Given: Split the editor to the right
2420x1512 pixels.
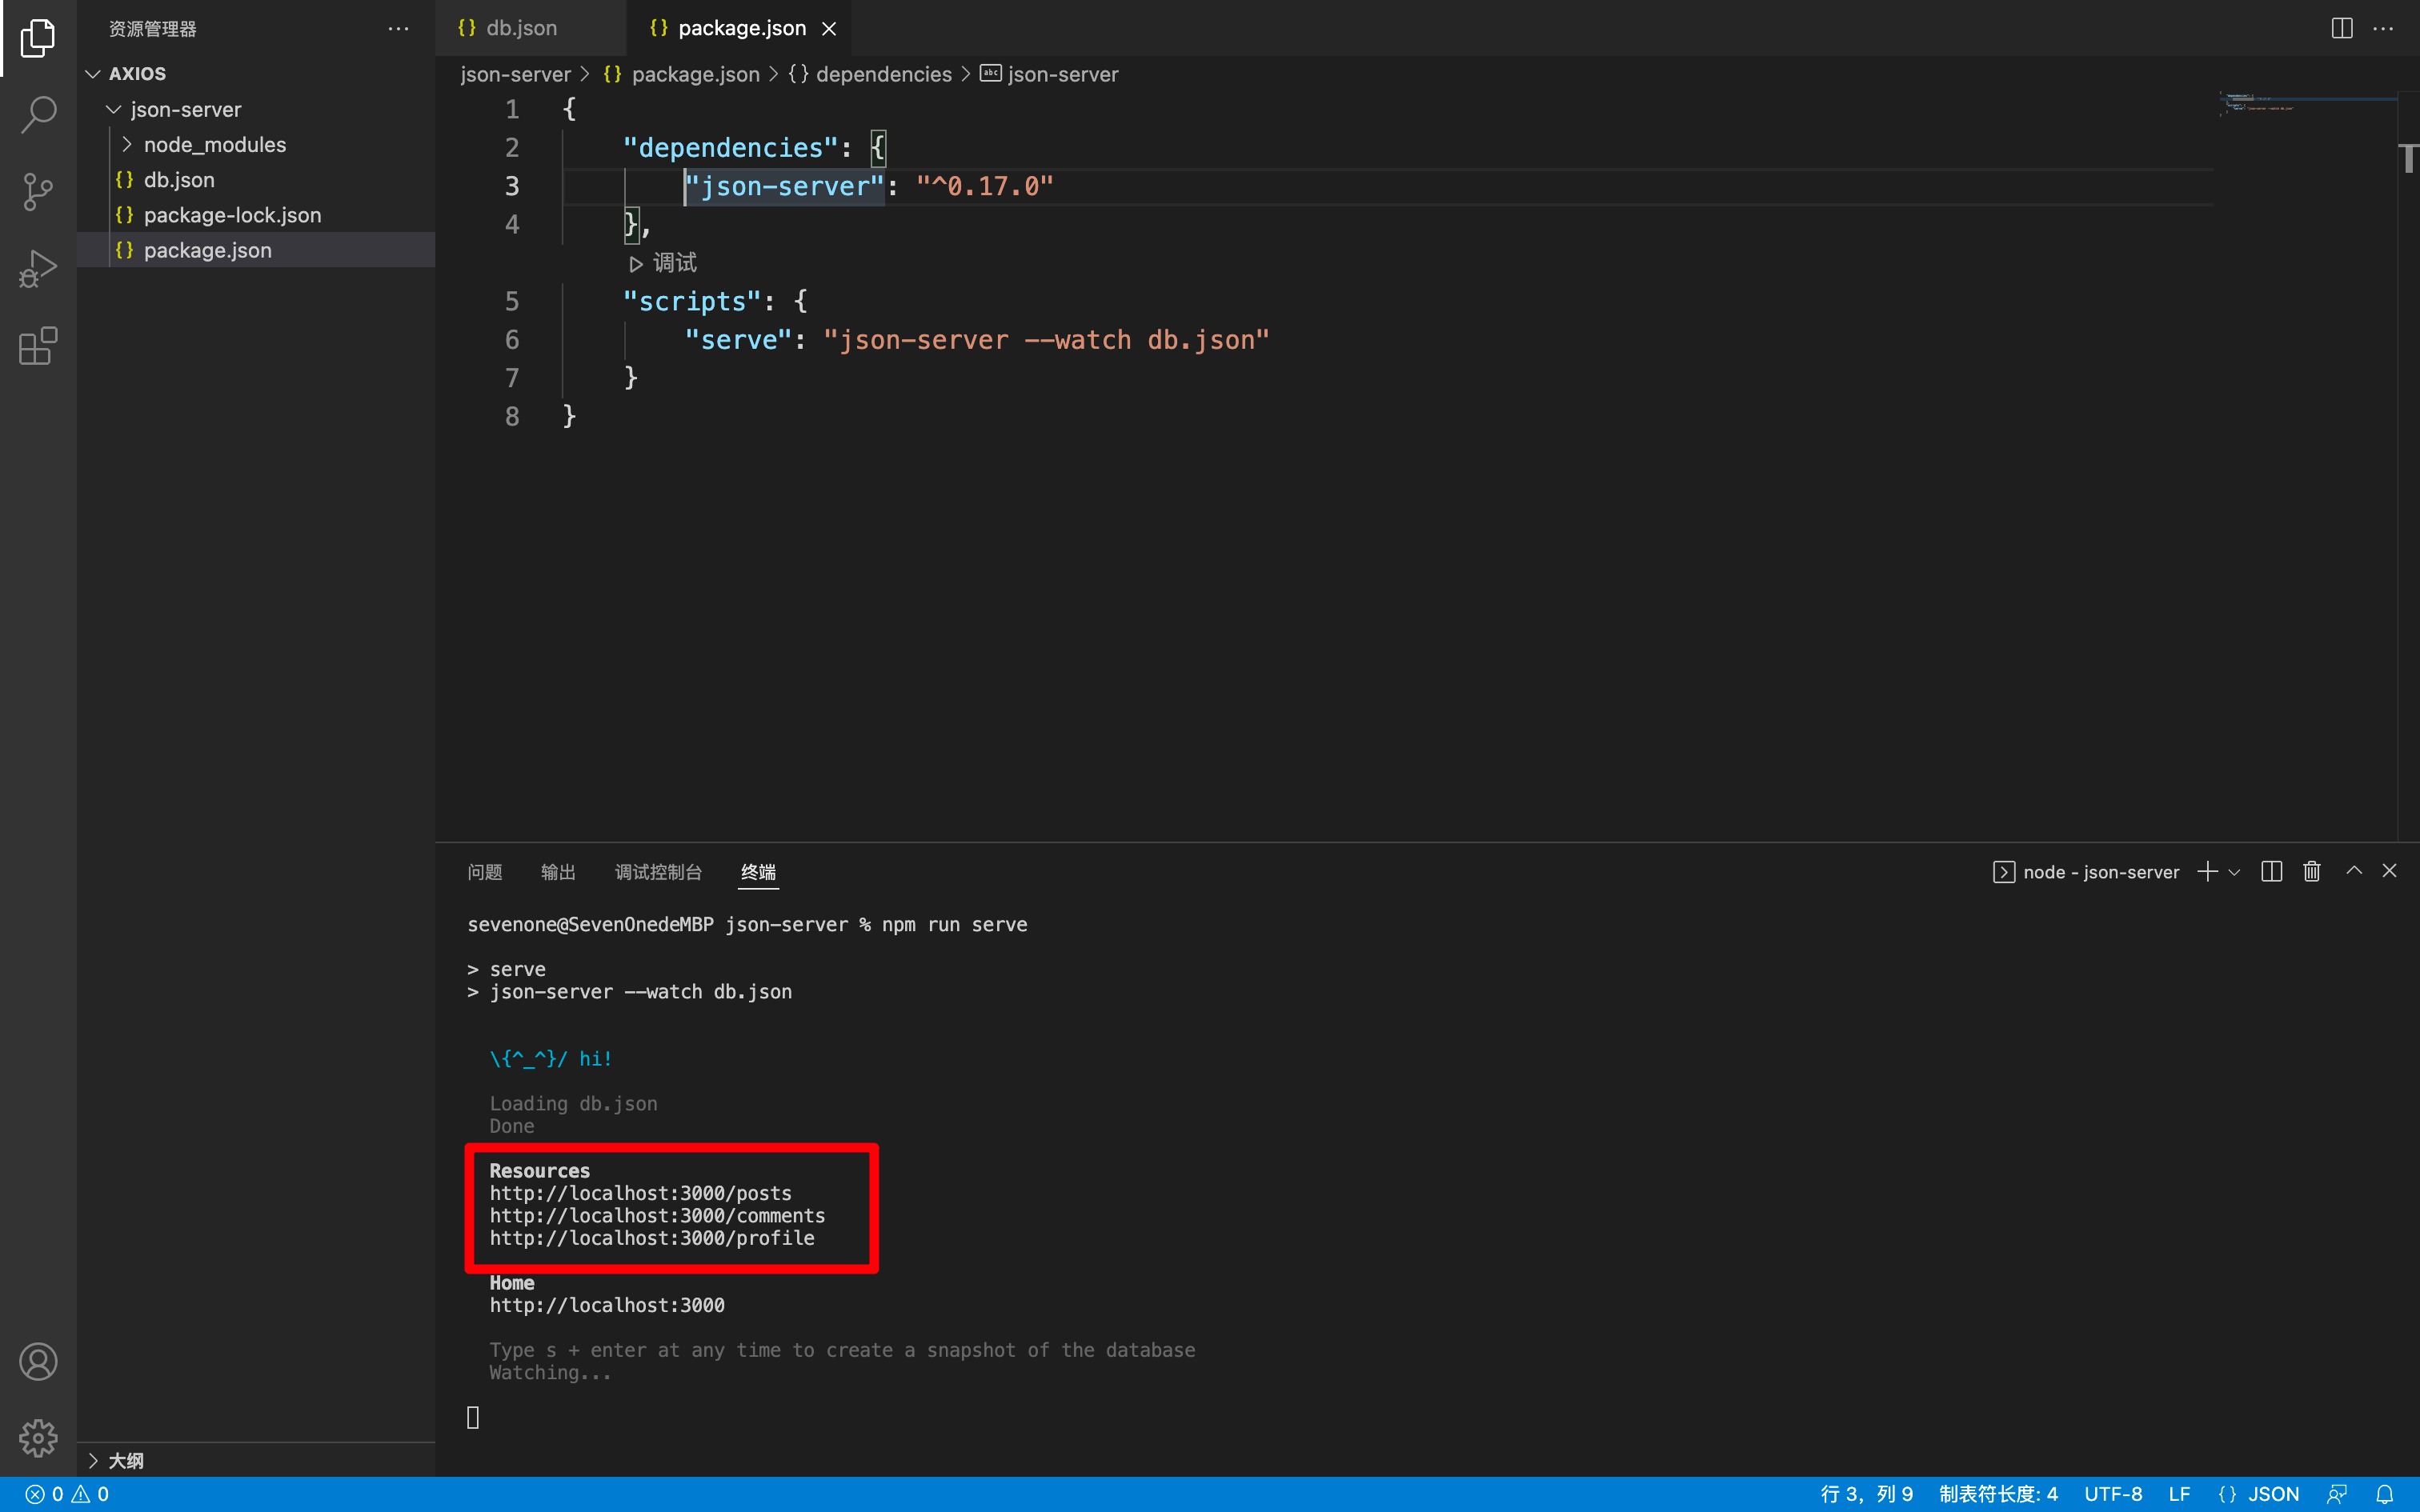Looking at the screenshot, I should tap(2341, 28).
